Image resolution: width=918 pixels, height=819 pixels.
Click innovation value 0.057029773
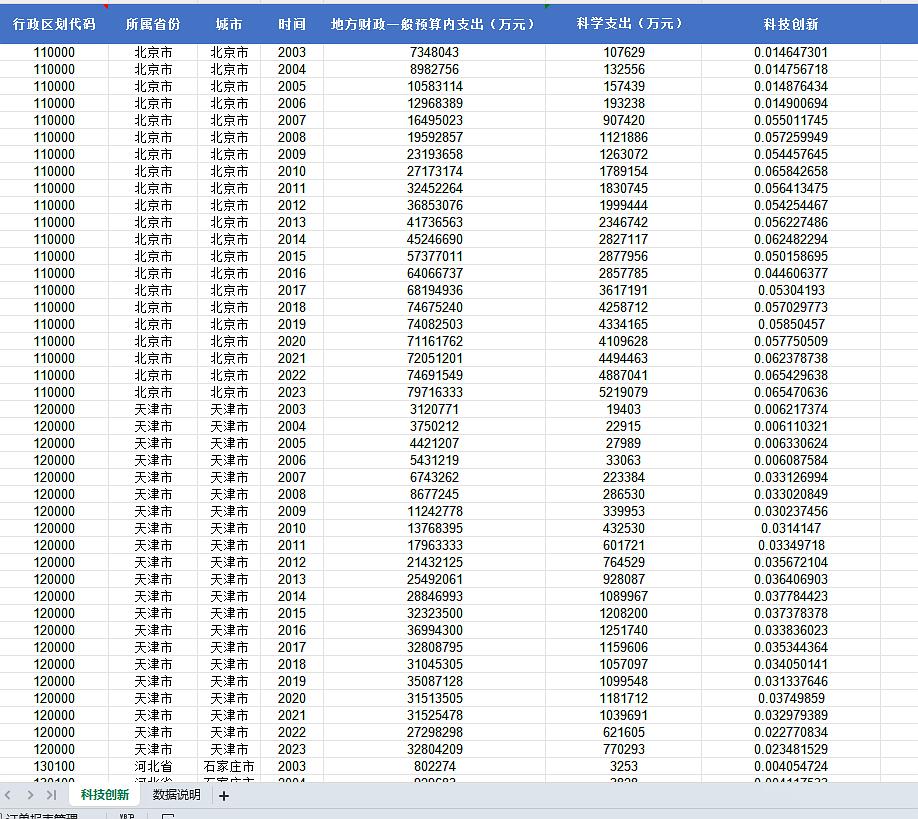pyautogui.click(x=791, y=307)
